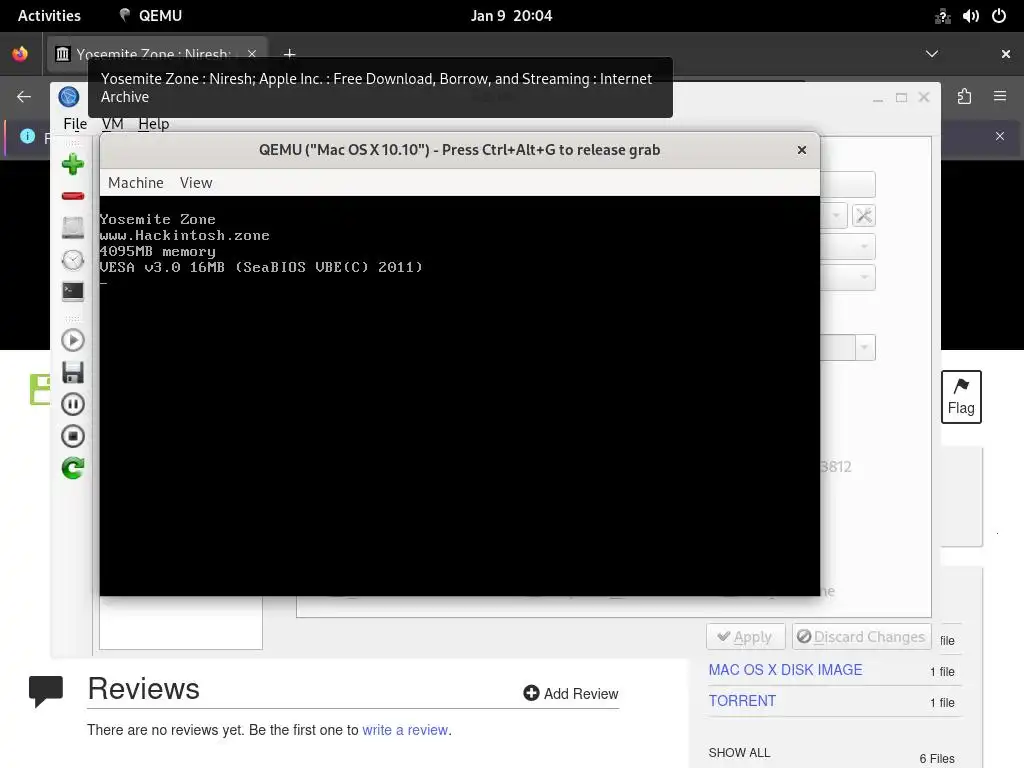Click the volume speaker tray icon

[970, 16]
